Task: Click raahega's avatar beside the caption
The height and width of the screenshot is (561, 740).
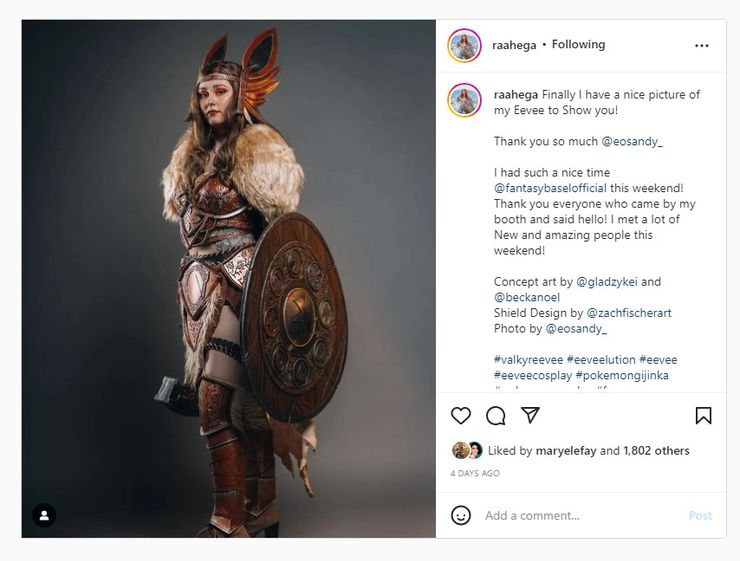Action: pyautogui.click(x=465, y=100)
